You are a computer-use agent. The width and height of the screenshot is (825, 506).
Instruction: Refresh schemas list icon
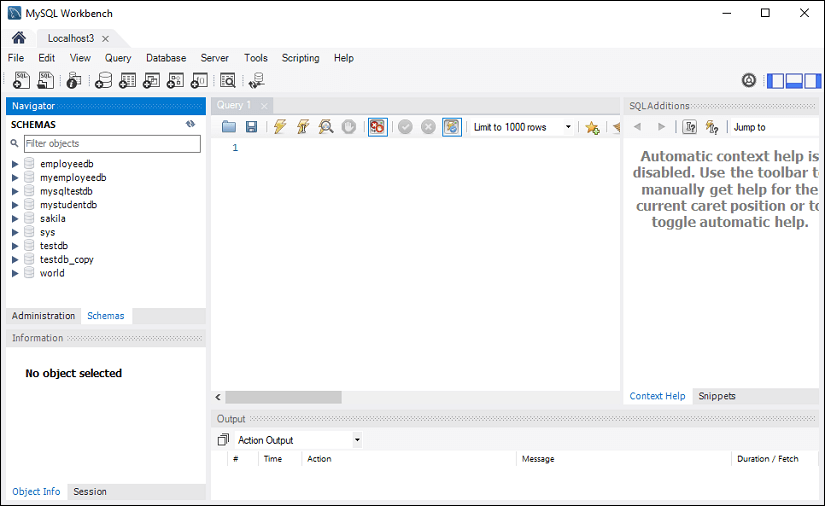point(190,124)
